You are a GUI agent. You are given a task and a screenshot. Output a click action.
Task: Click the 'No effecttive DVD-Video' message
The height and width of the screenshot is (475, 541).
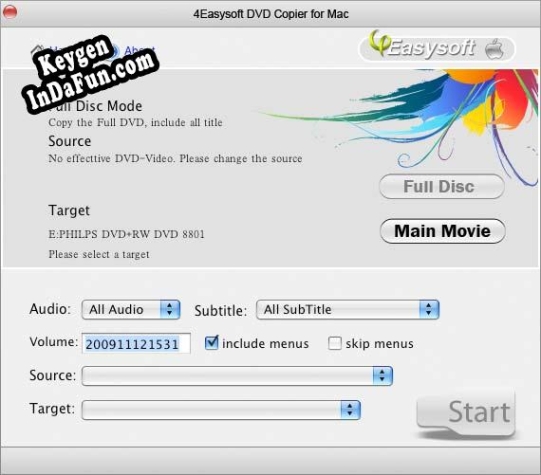click(175, 158)
